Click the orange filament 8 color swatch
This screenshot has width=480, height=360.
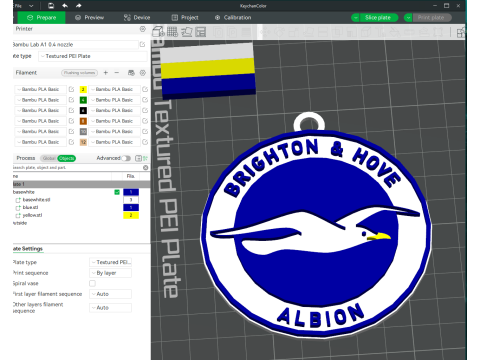(83, 121)
